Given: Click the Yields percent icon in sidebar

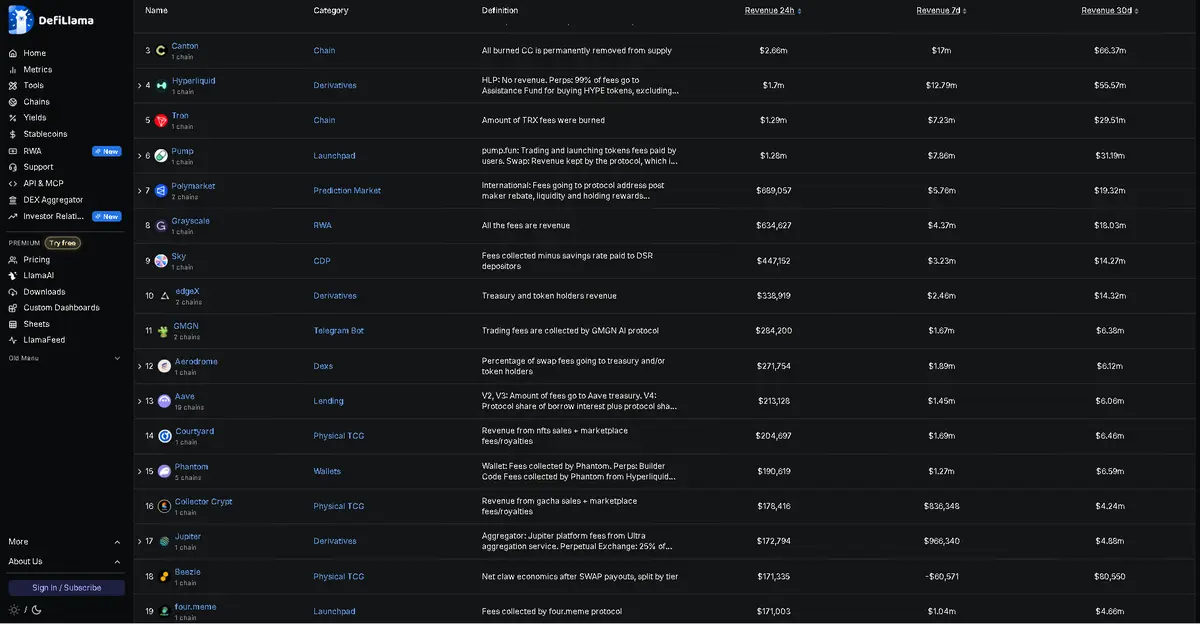Looking at the screenshot, I should coord(13,118).
